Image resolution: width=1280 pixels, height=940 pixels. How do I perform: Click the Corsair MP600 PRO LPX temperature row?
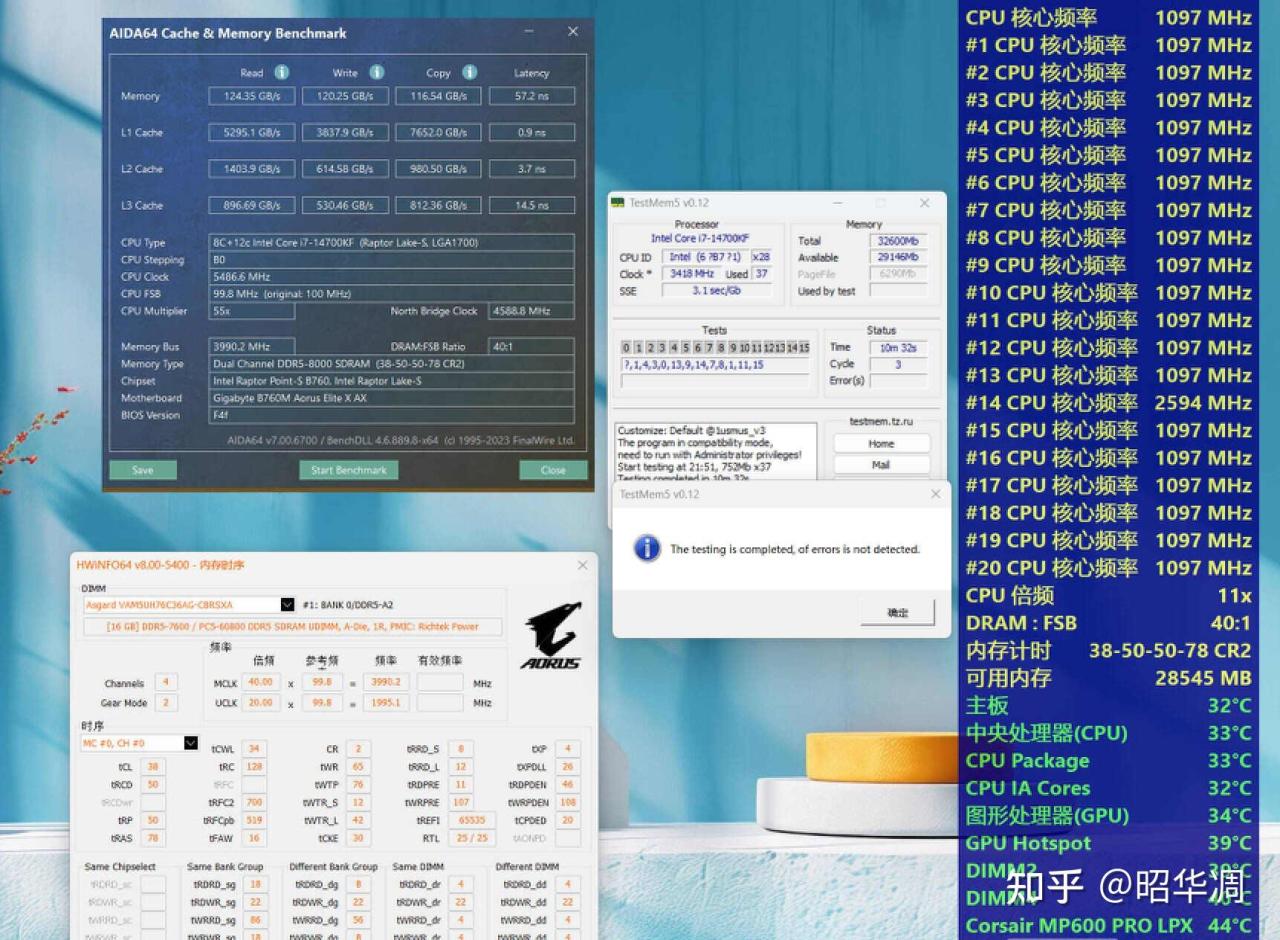[x=1108, y=925]
